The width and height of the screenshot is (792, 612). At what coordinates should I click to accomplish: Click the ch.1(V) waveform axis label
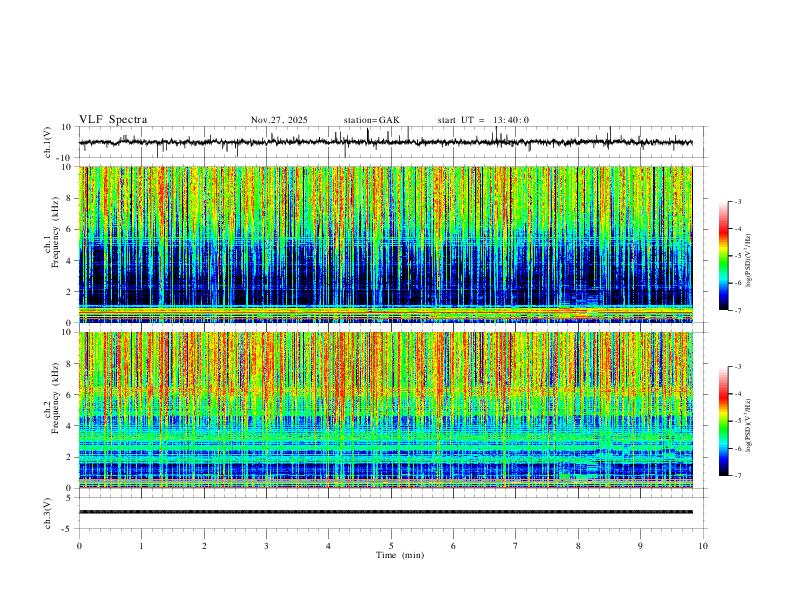pyautogui.click(x=49, y=142)
